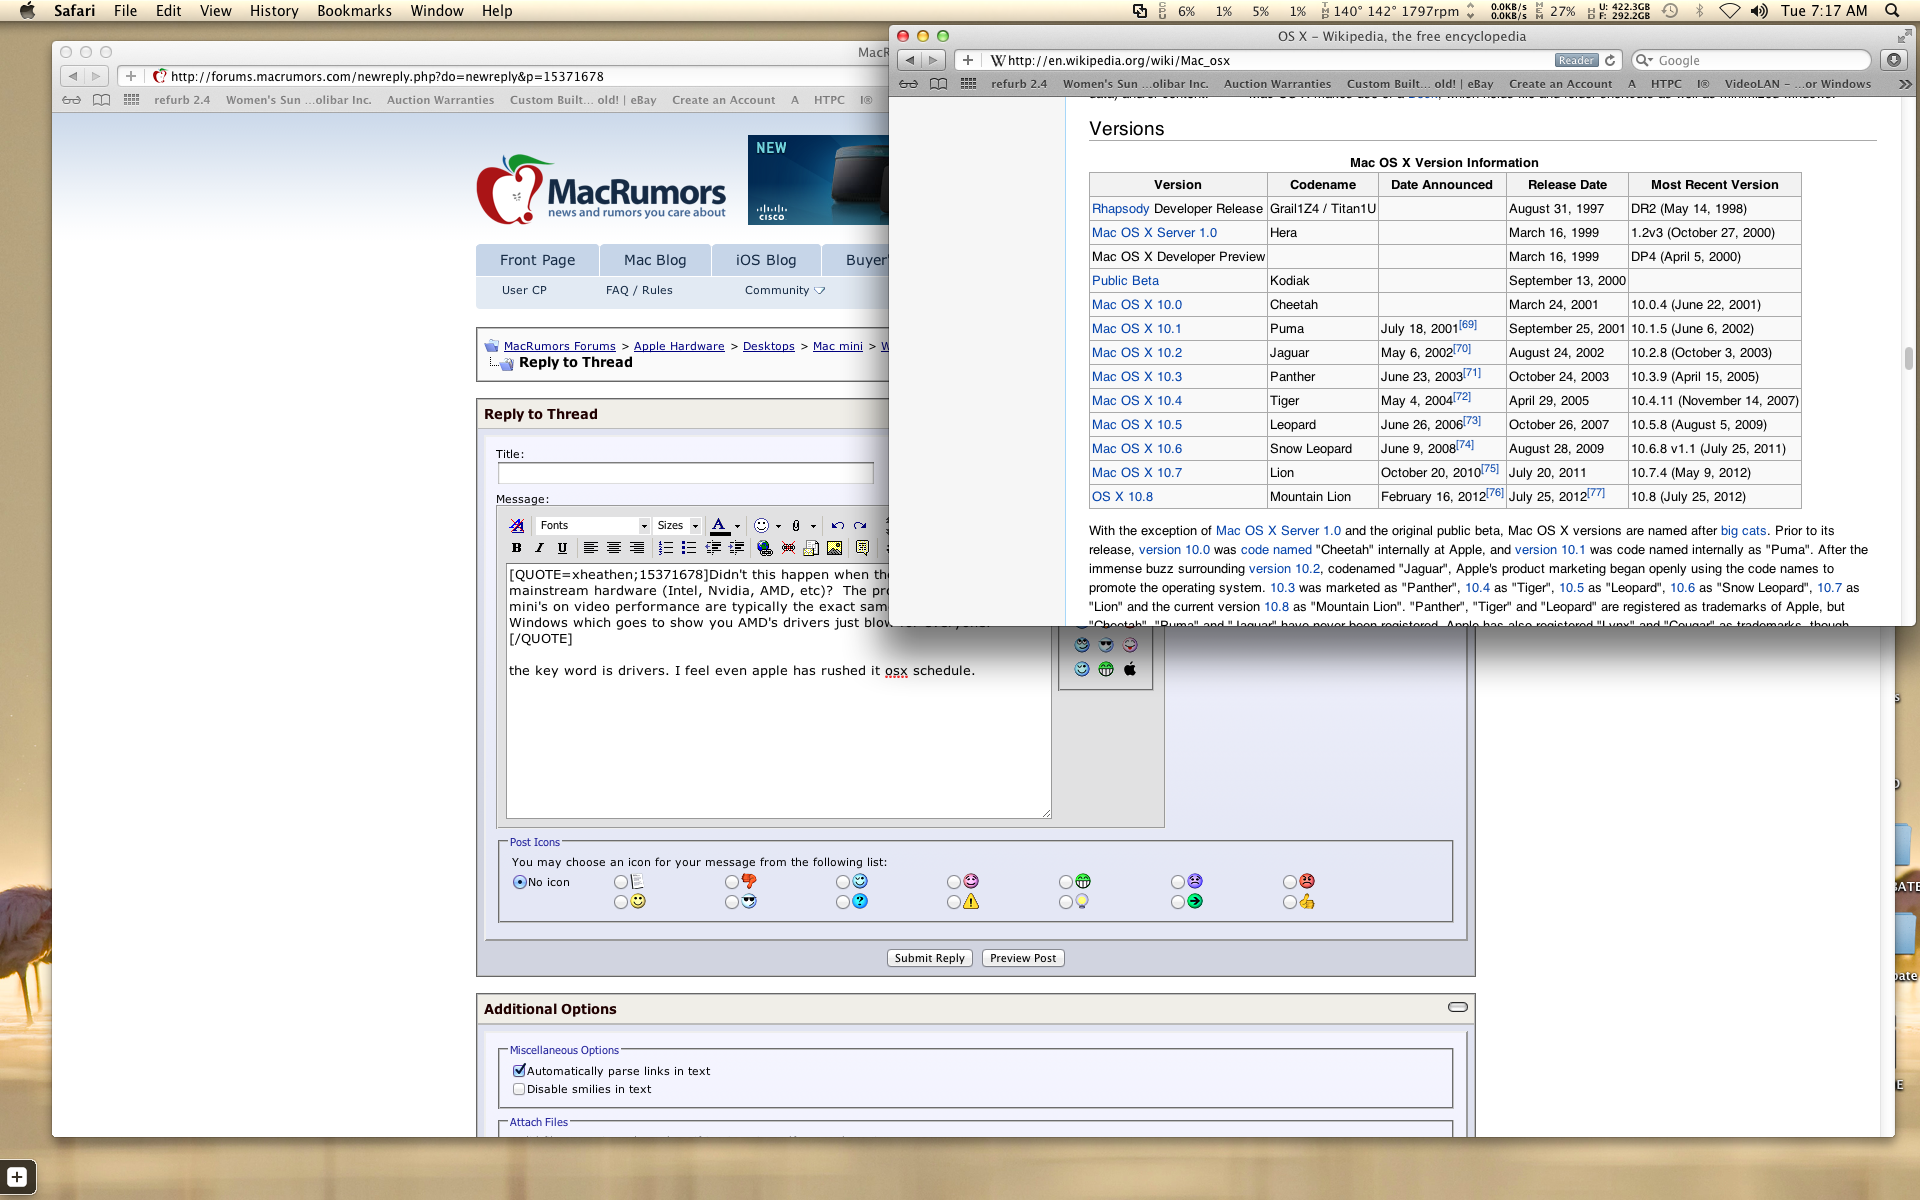The height and width of the screenshot is (1200, 1920).
Task: Open the History menu
Action: point(273,11)
